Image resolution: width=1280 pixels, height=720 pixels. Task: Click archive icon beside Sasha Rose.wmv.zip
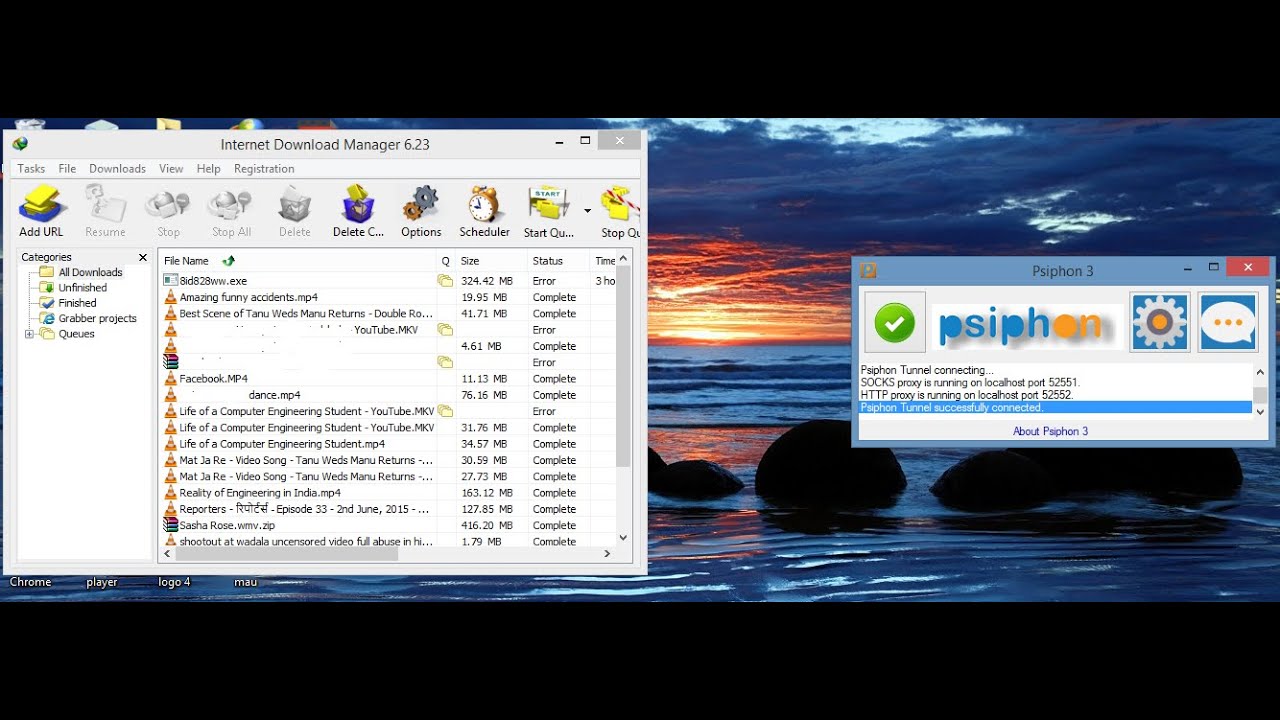171,525
